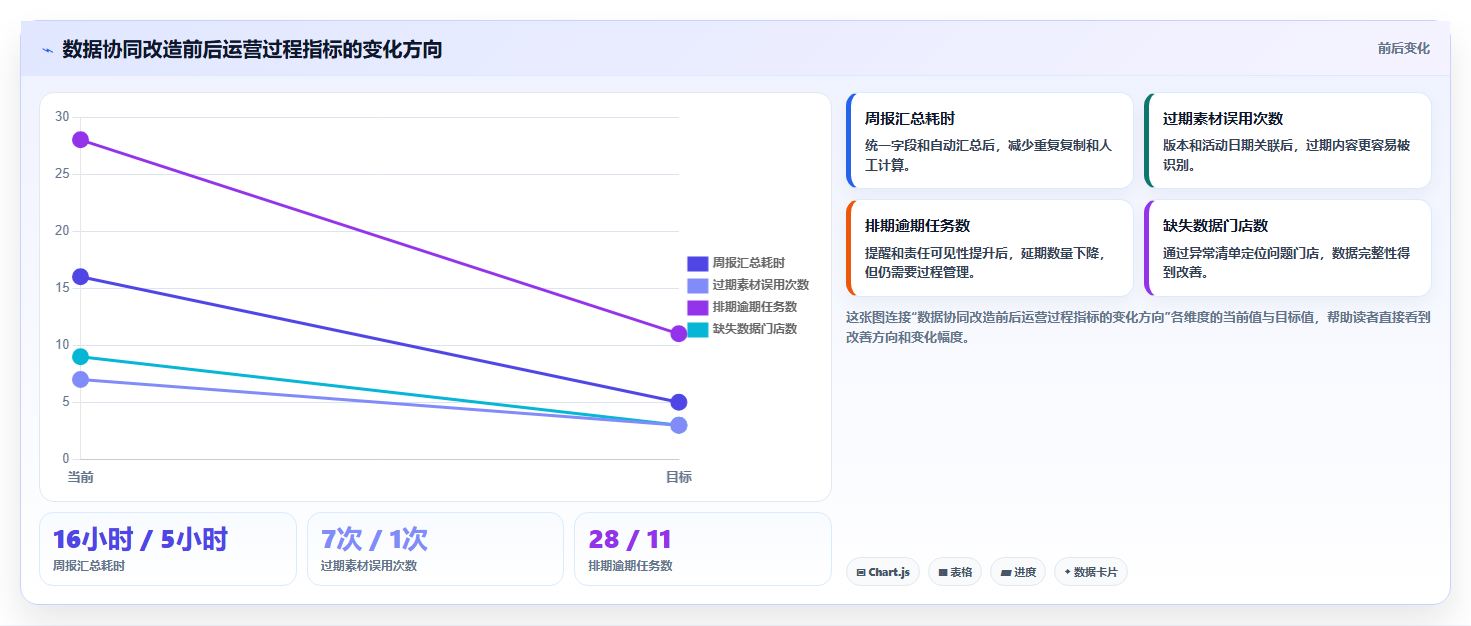Click the 排期逾期任务数 label under 28 / 11
This screenshot has height=626, width=1471.
[x=631, y=566]
